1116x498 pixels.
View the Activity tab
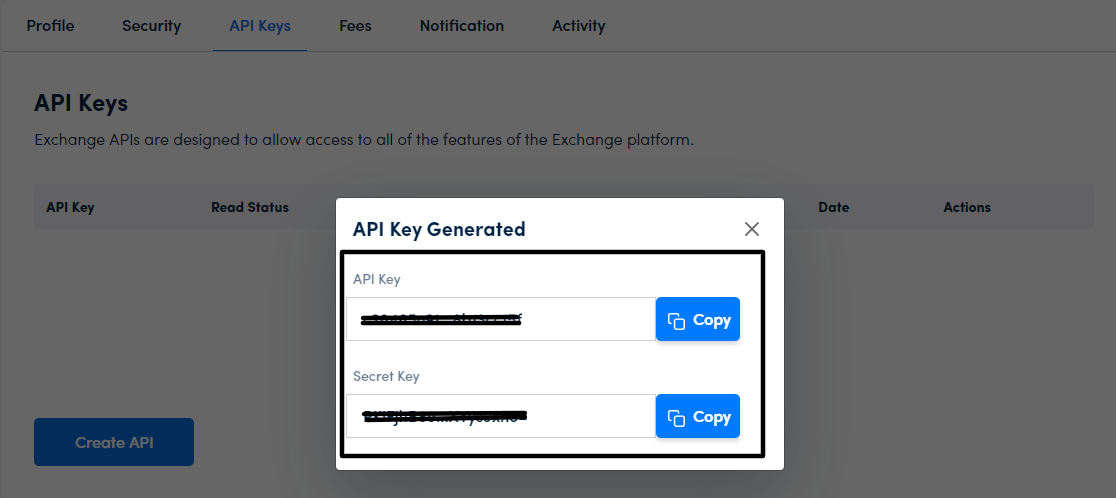[x=578, y=26]
